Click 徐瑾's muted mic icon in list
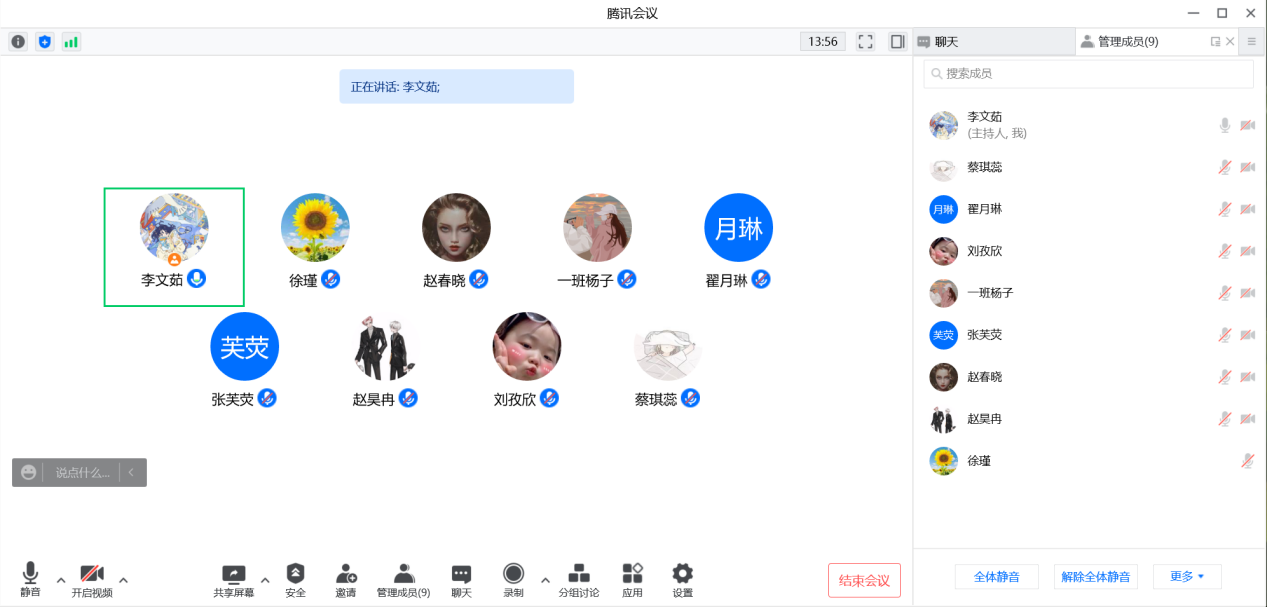Viewport: 1267px width, 607px height. point(1248,461)
